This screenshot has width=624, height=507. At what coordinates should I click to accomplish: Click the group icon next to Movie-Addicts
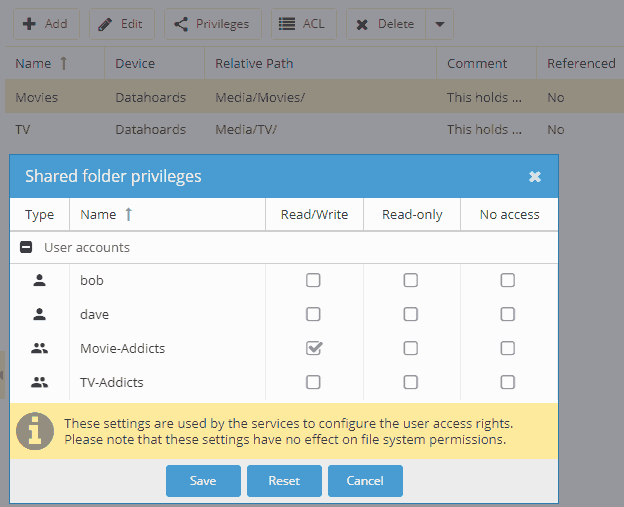click(x=39, y=349)
